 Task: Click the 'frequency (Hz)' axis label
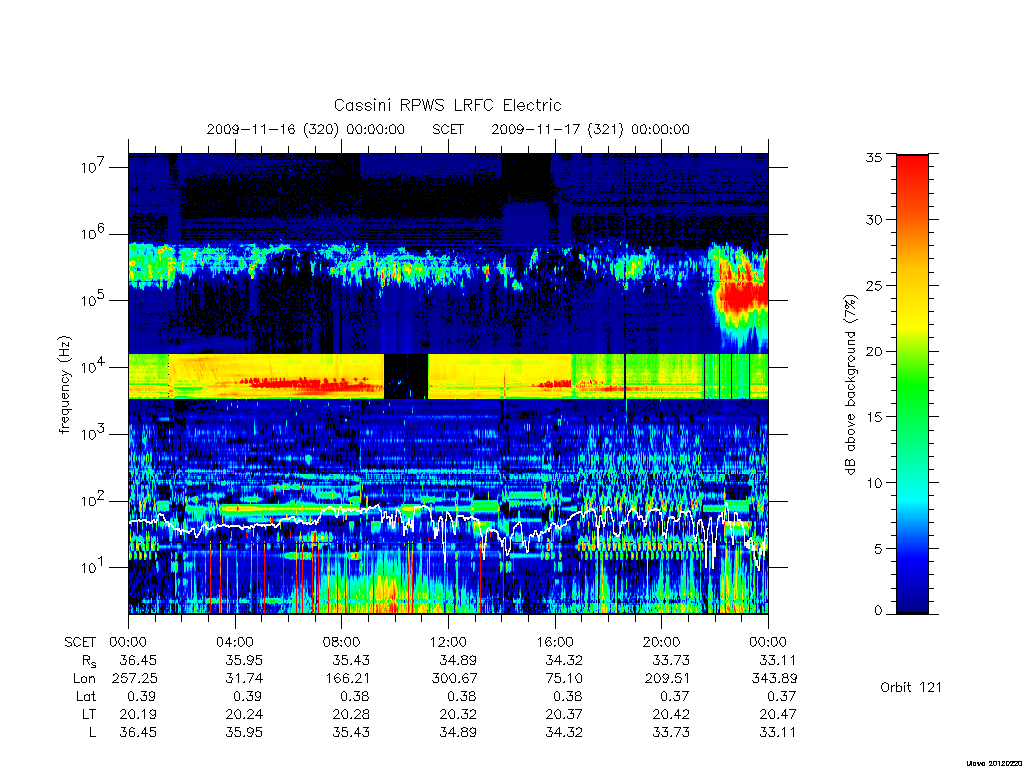64,384
